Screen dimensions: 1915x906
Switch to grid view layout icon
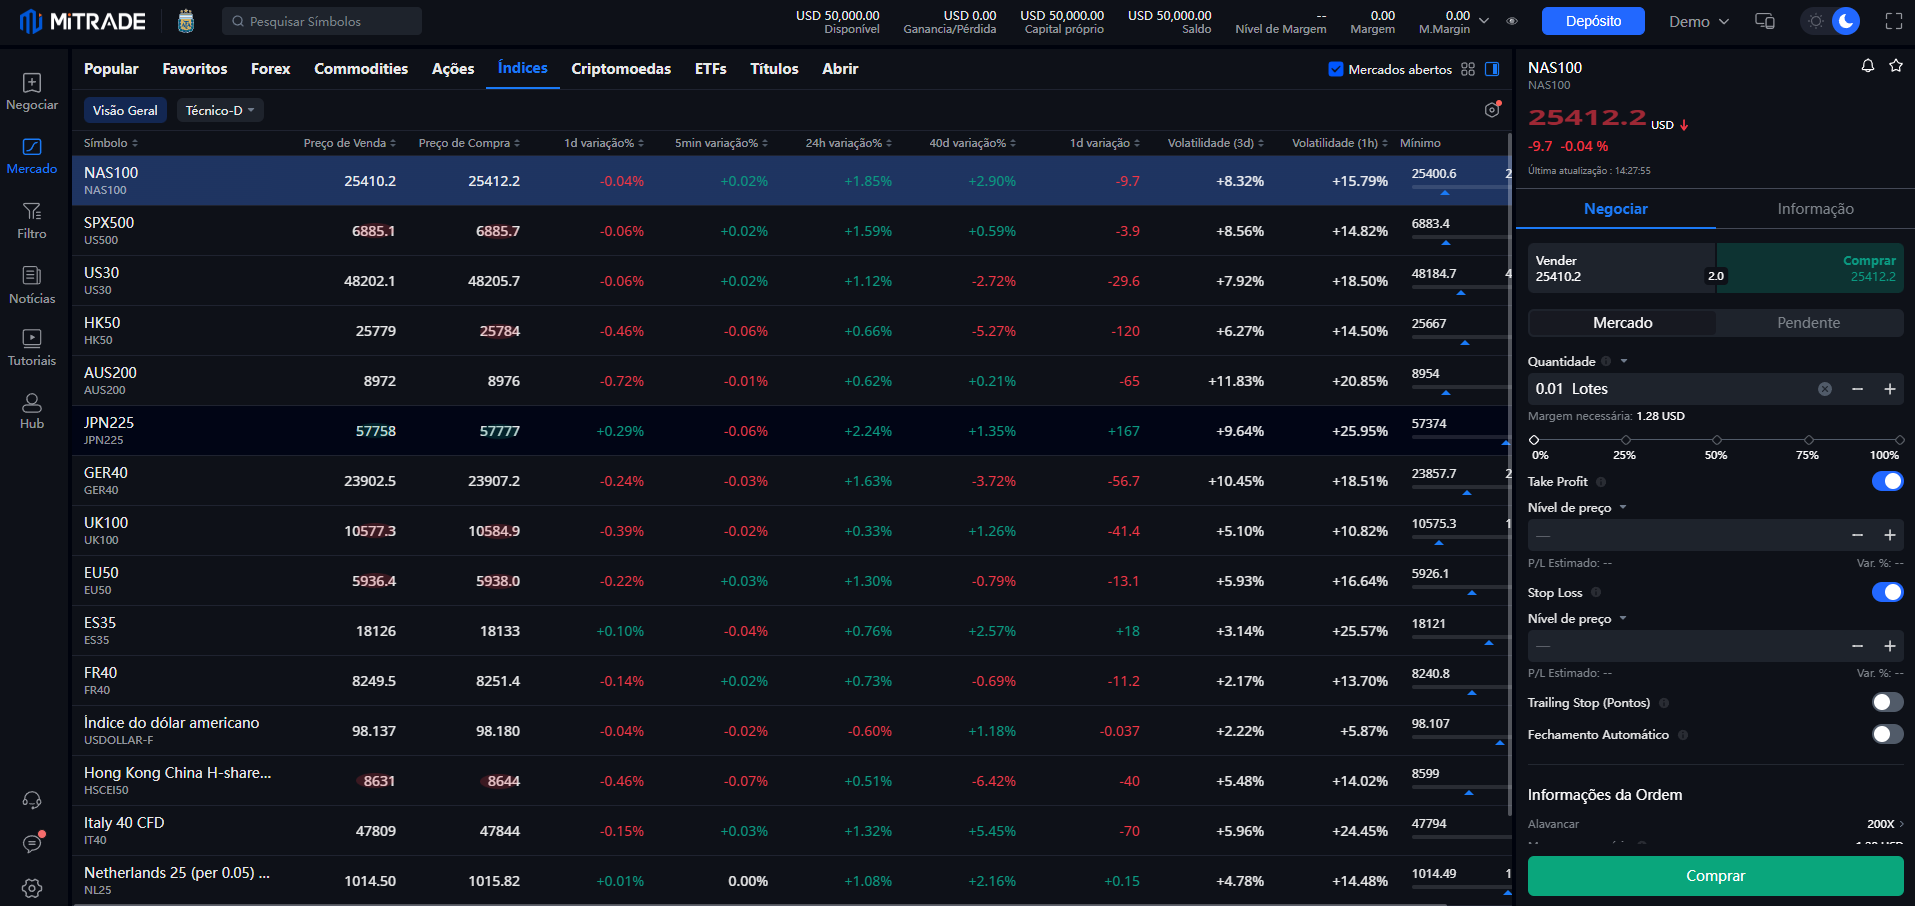(1468, 69)
